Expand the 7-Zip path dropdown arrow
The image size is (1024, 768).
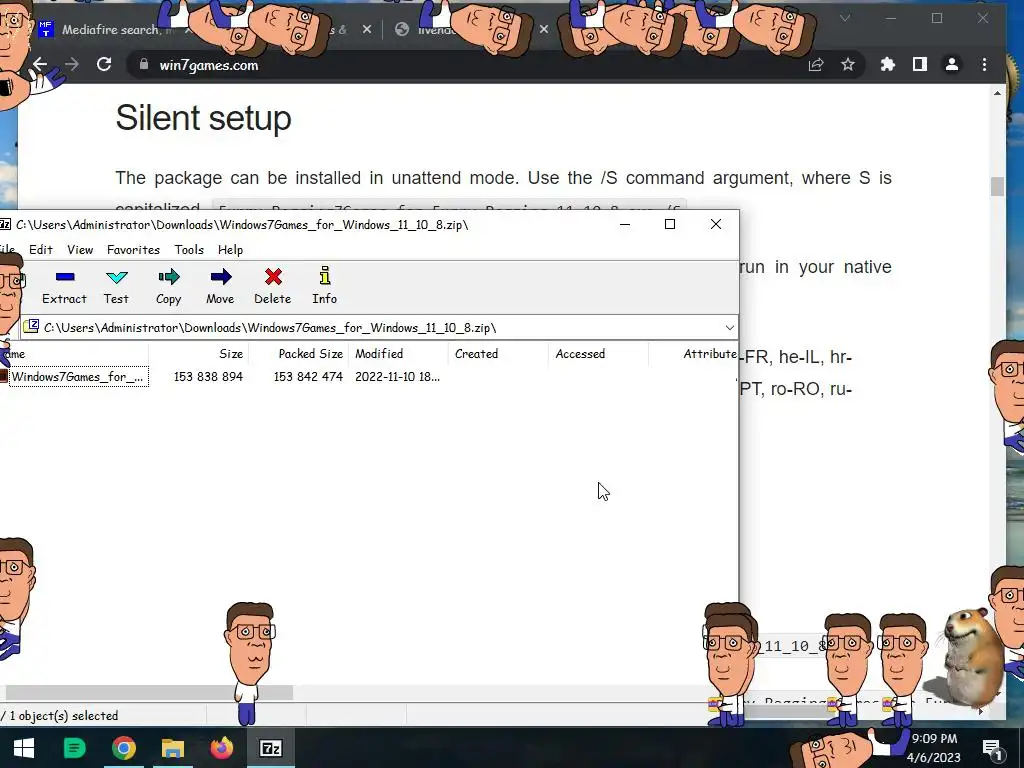(729, 327)
